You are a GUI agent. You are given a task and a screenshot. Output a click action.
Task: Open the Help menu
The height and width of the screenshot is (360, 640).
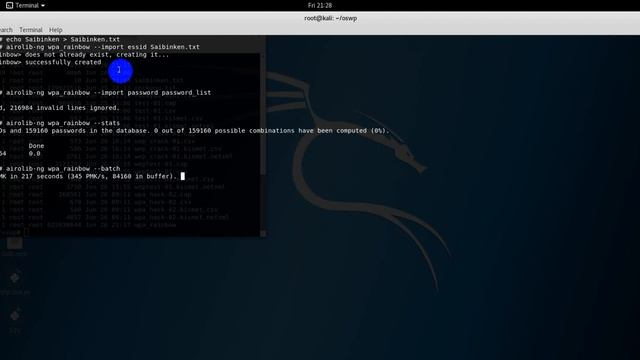point(56,30)
